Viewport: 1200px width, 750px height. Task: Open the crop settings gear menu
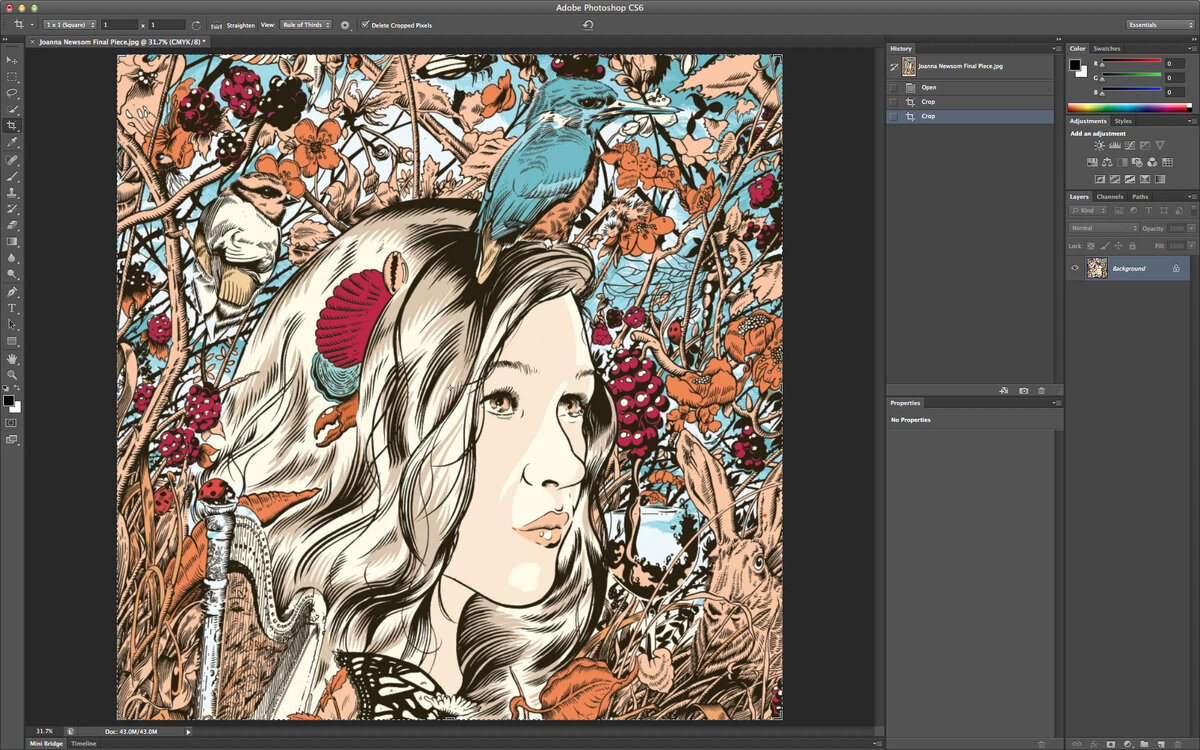click(345, 25)
